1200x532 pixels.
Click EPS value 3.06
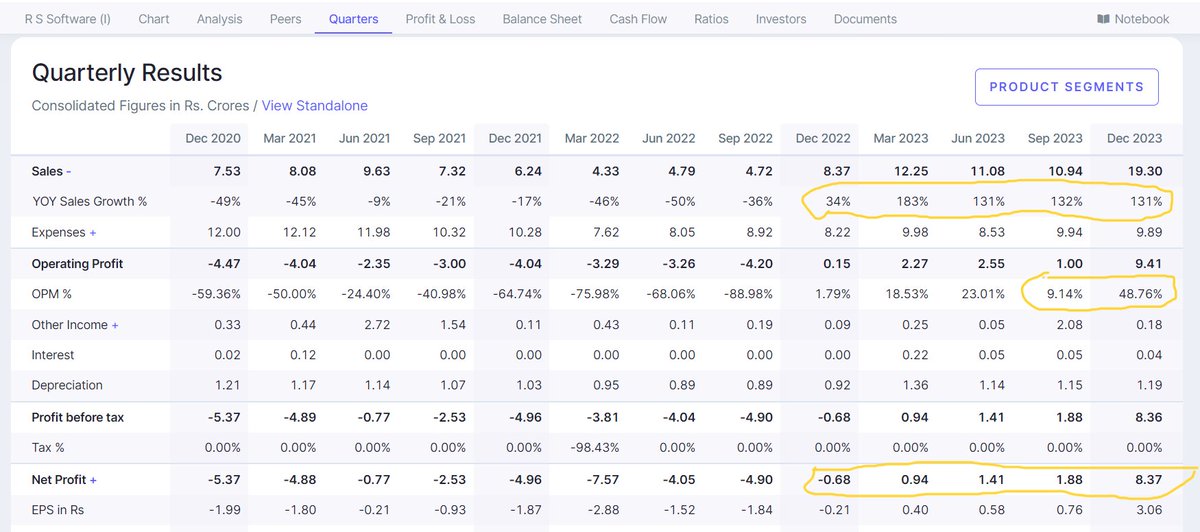[1149, 510]
